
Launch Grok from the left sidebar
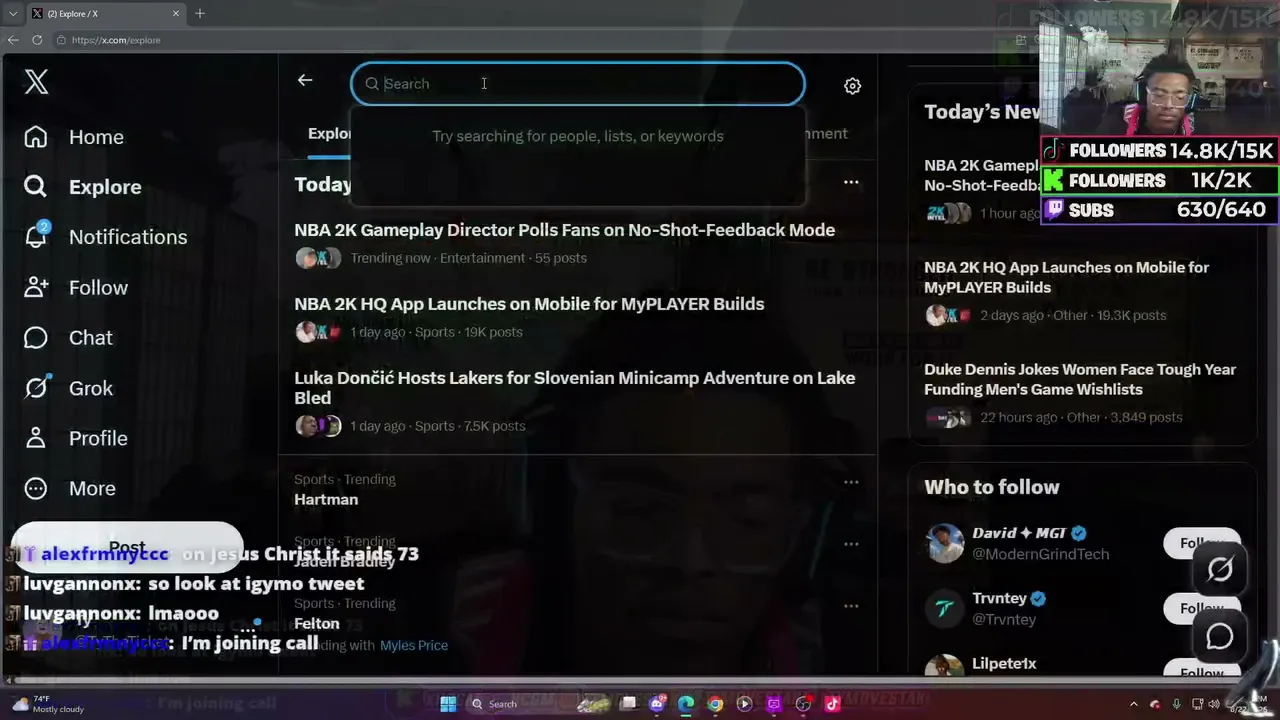point(68,388)
